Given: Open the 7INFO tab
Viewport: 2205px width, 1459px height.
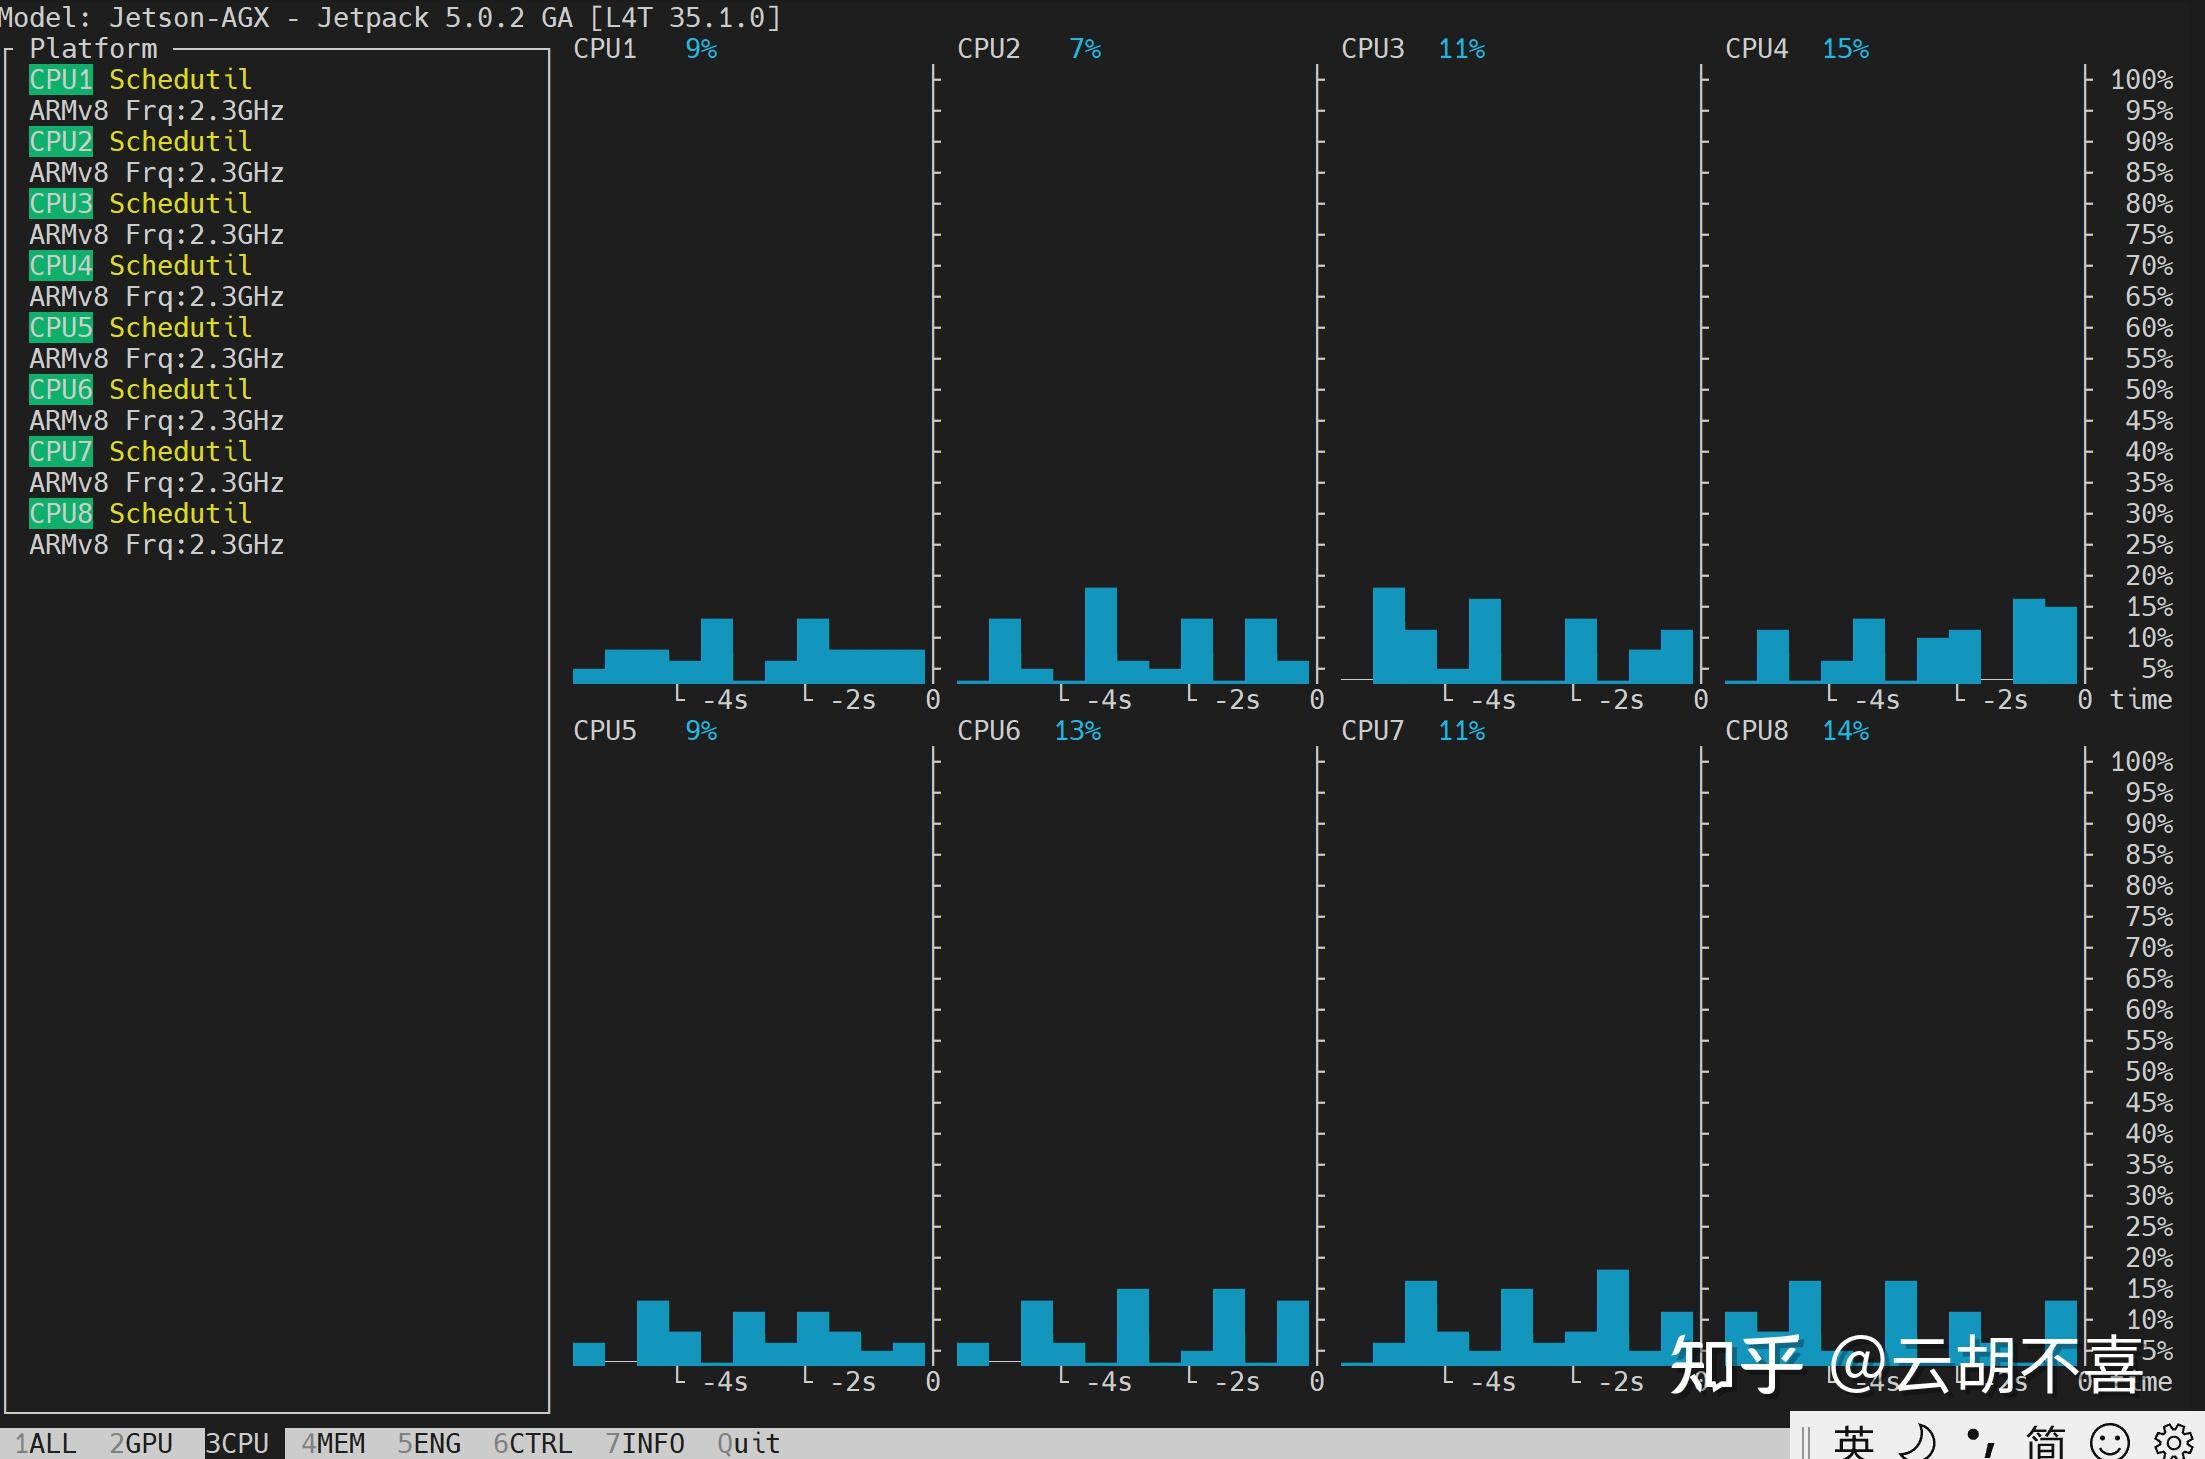Looking at the screenshot, I should 645,1443.
